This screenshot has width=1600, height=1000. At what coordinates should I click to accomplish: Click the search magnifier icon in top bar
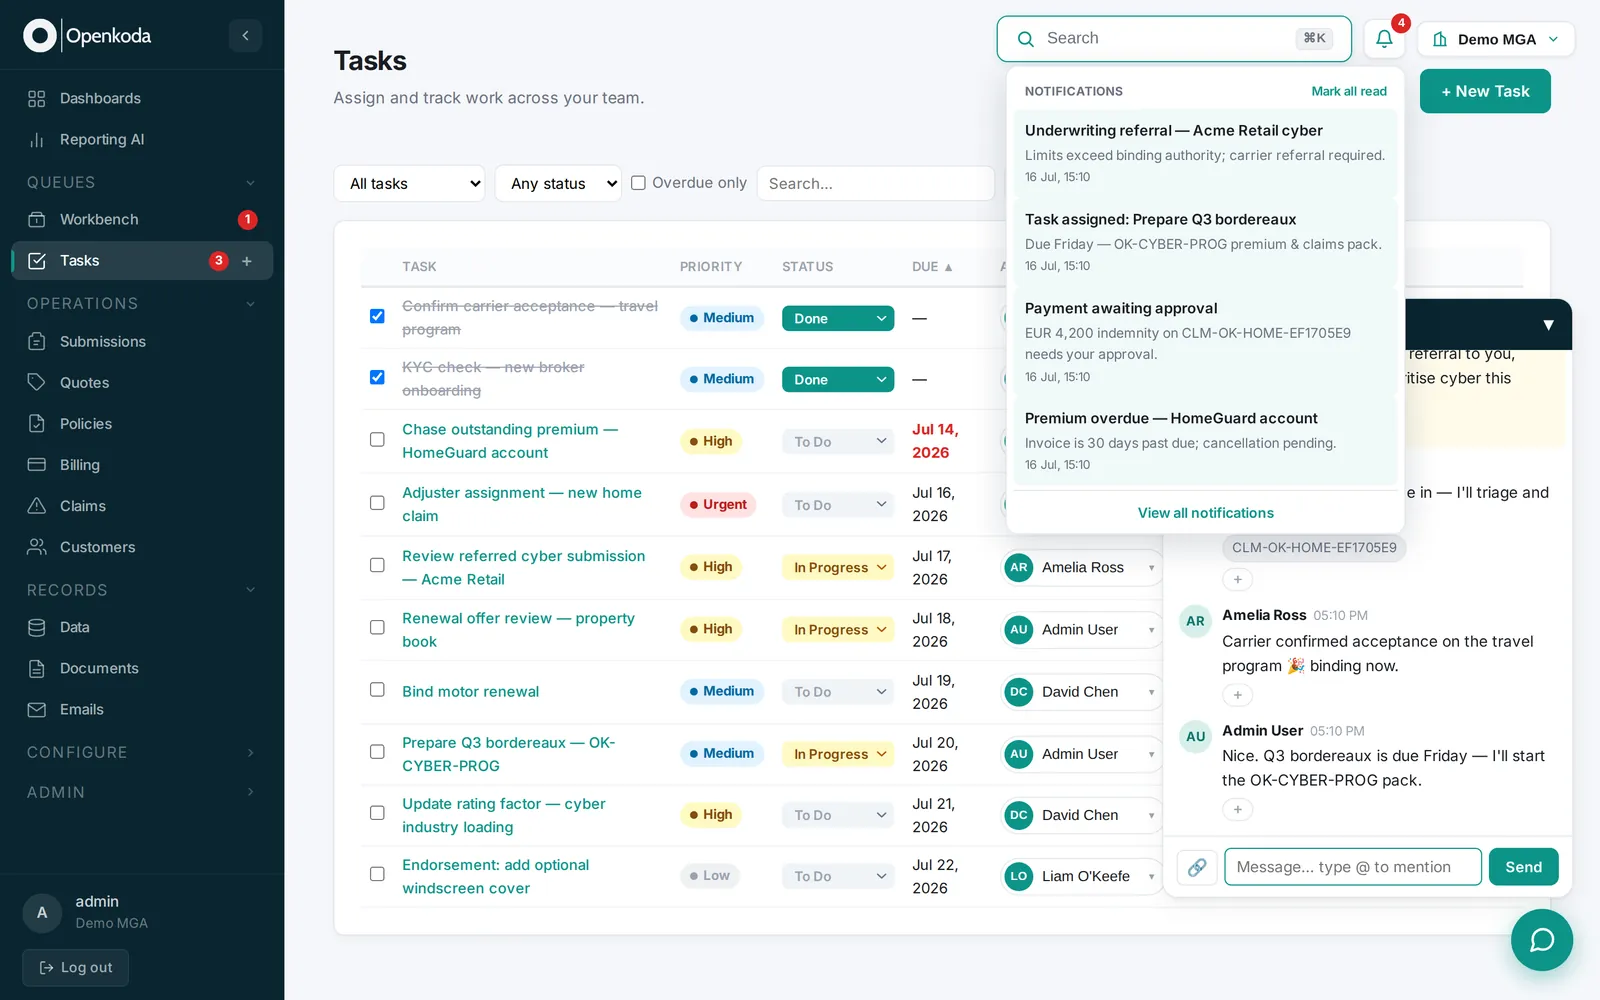[x=1025, y=39]
